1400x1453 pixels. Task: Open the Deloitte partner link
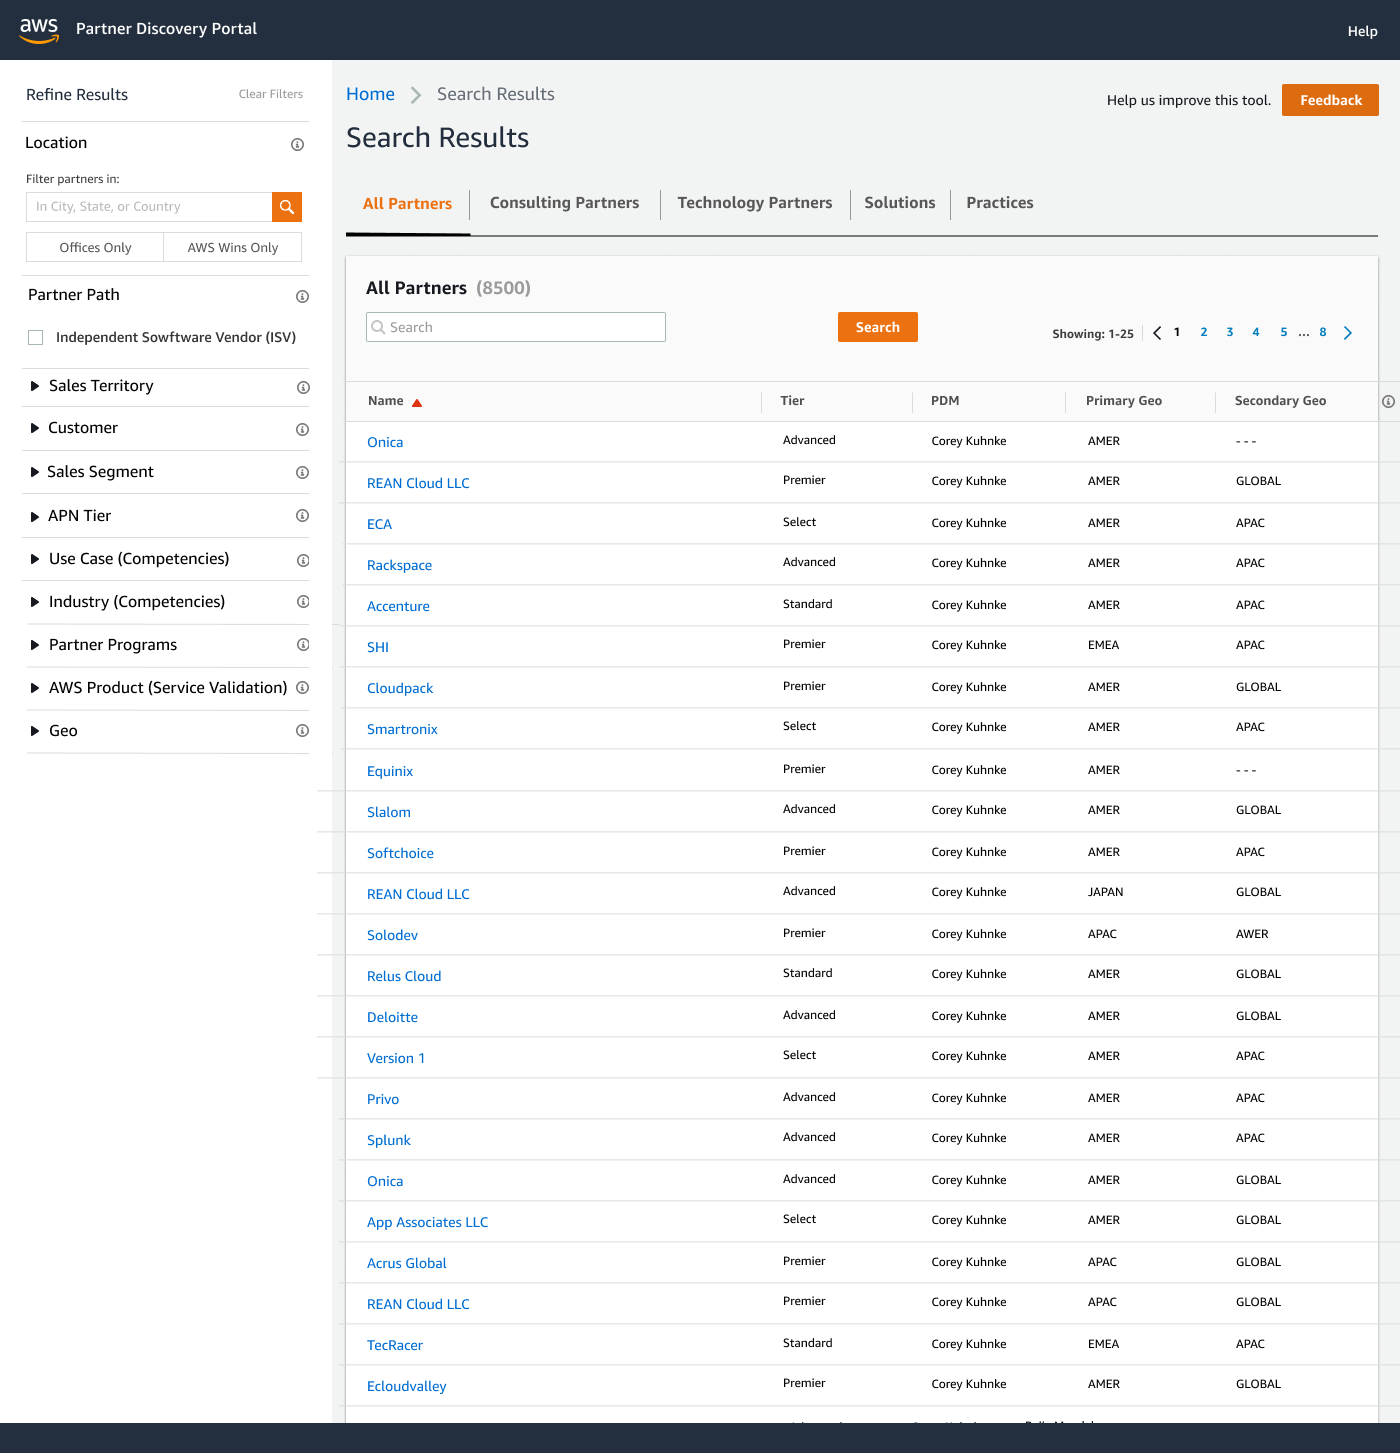[x=392, y=1017]
